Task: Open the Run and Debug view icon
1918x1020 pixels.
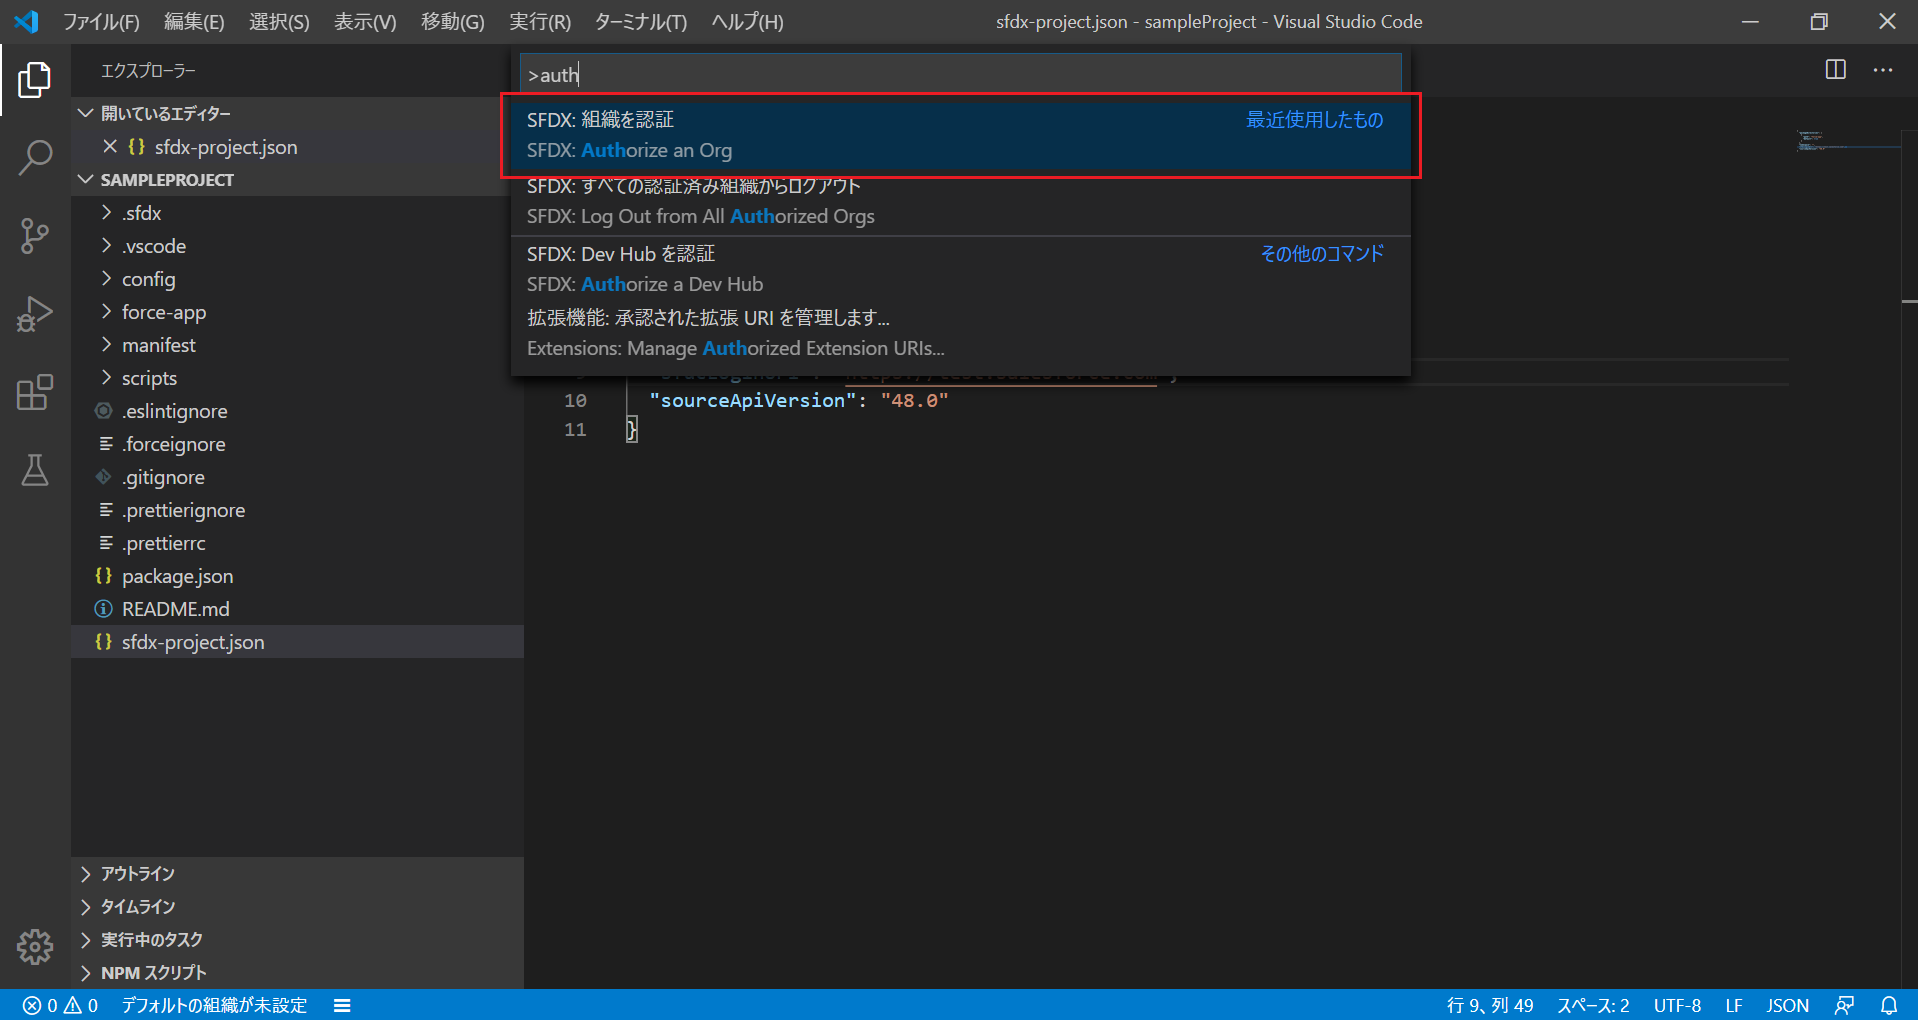Action: [35, 314]
